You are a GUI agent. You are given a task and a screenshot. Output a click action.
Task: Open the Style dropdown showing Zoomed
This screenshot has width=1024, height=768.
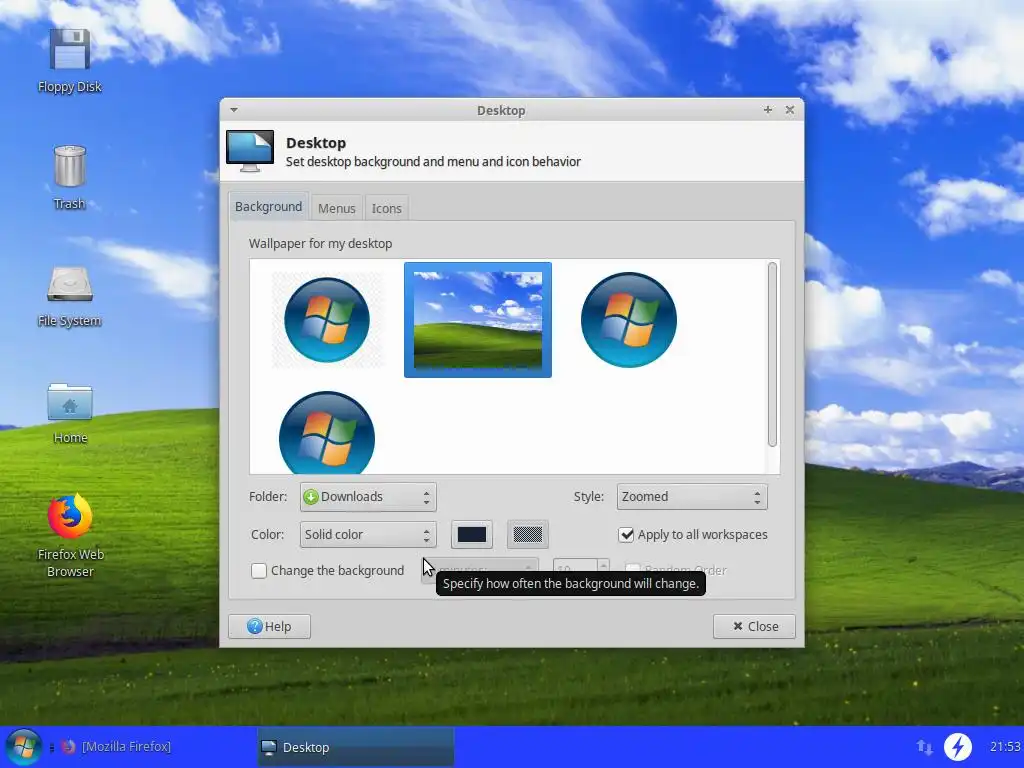tap(692, 496)
